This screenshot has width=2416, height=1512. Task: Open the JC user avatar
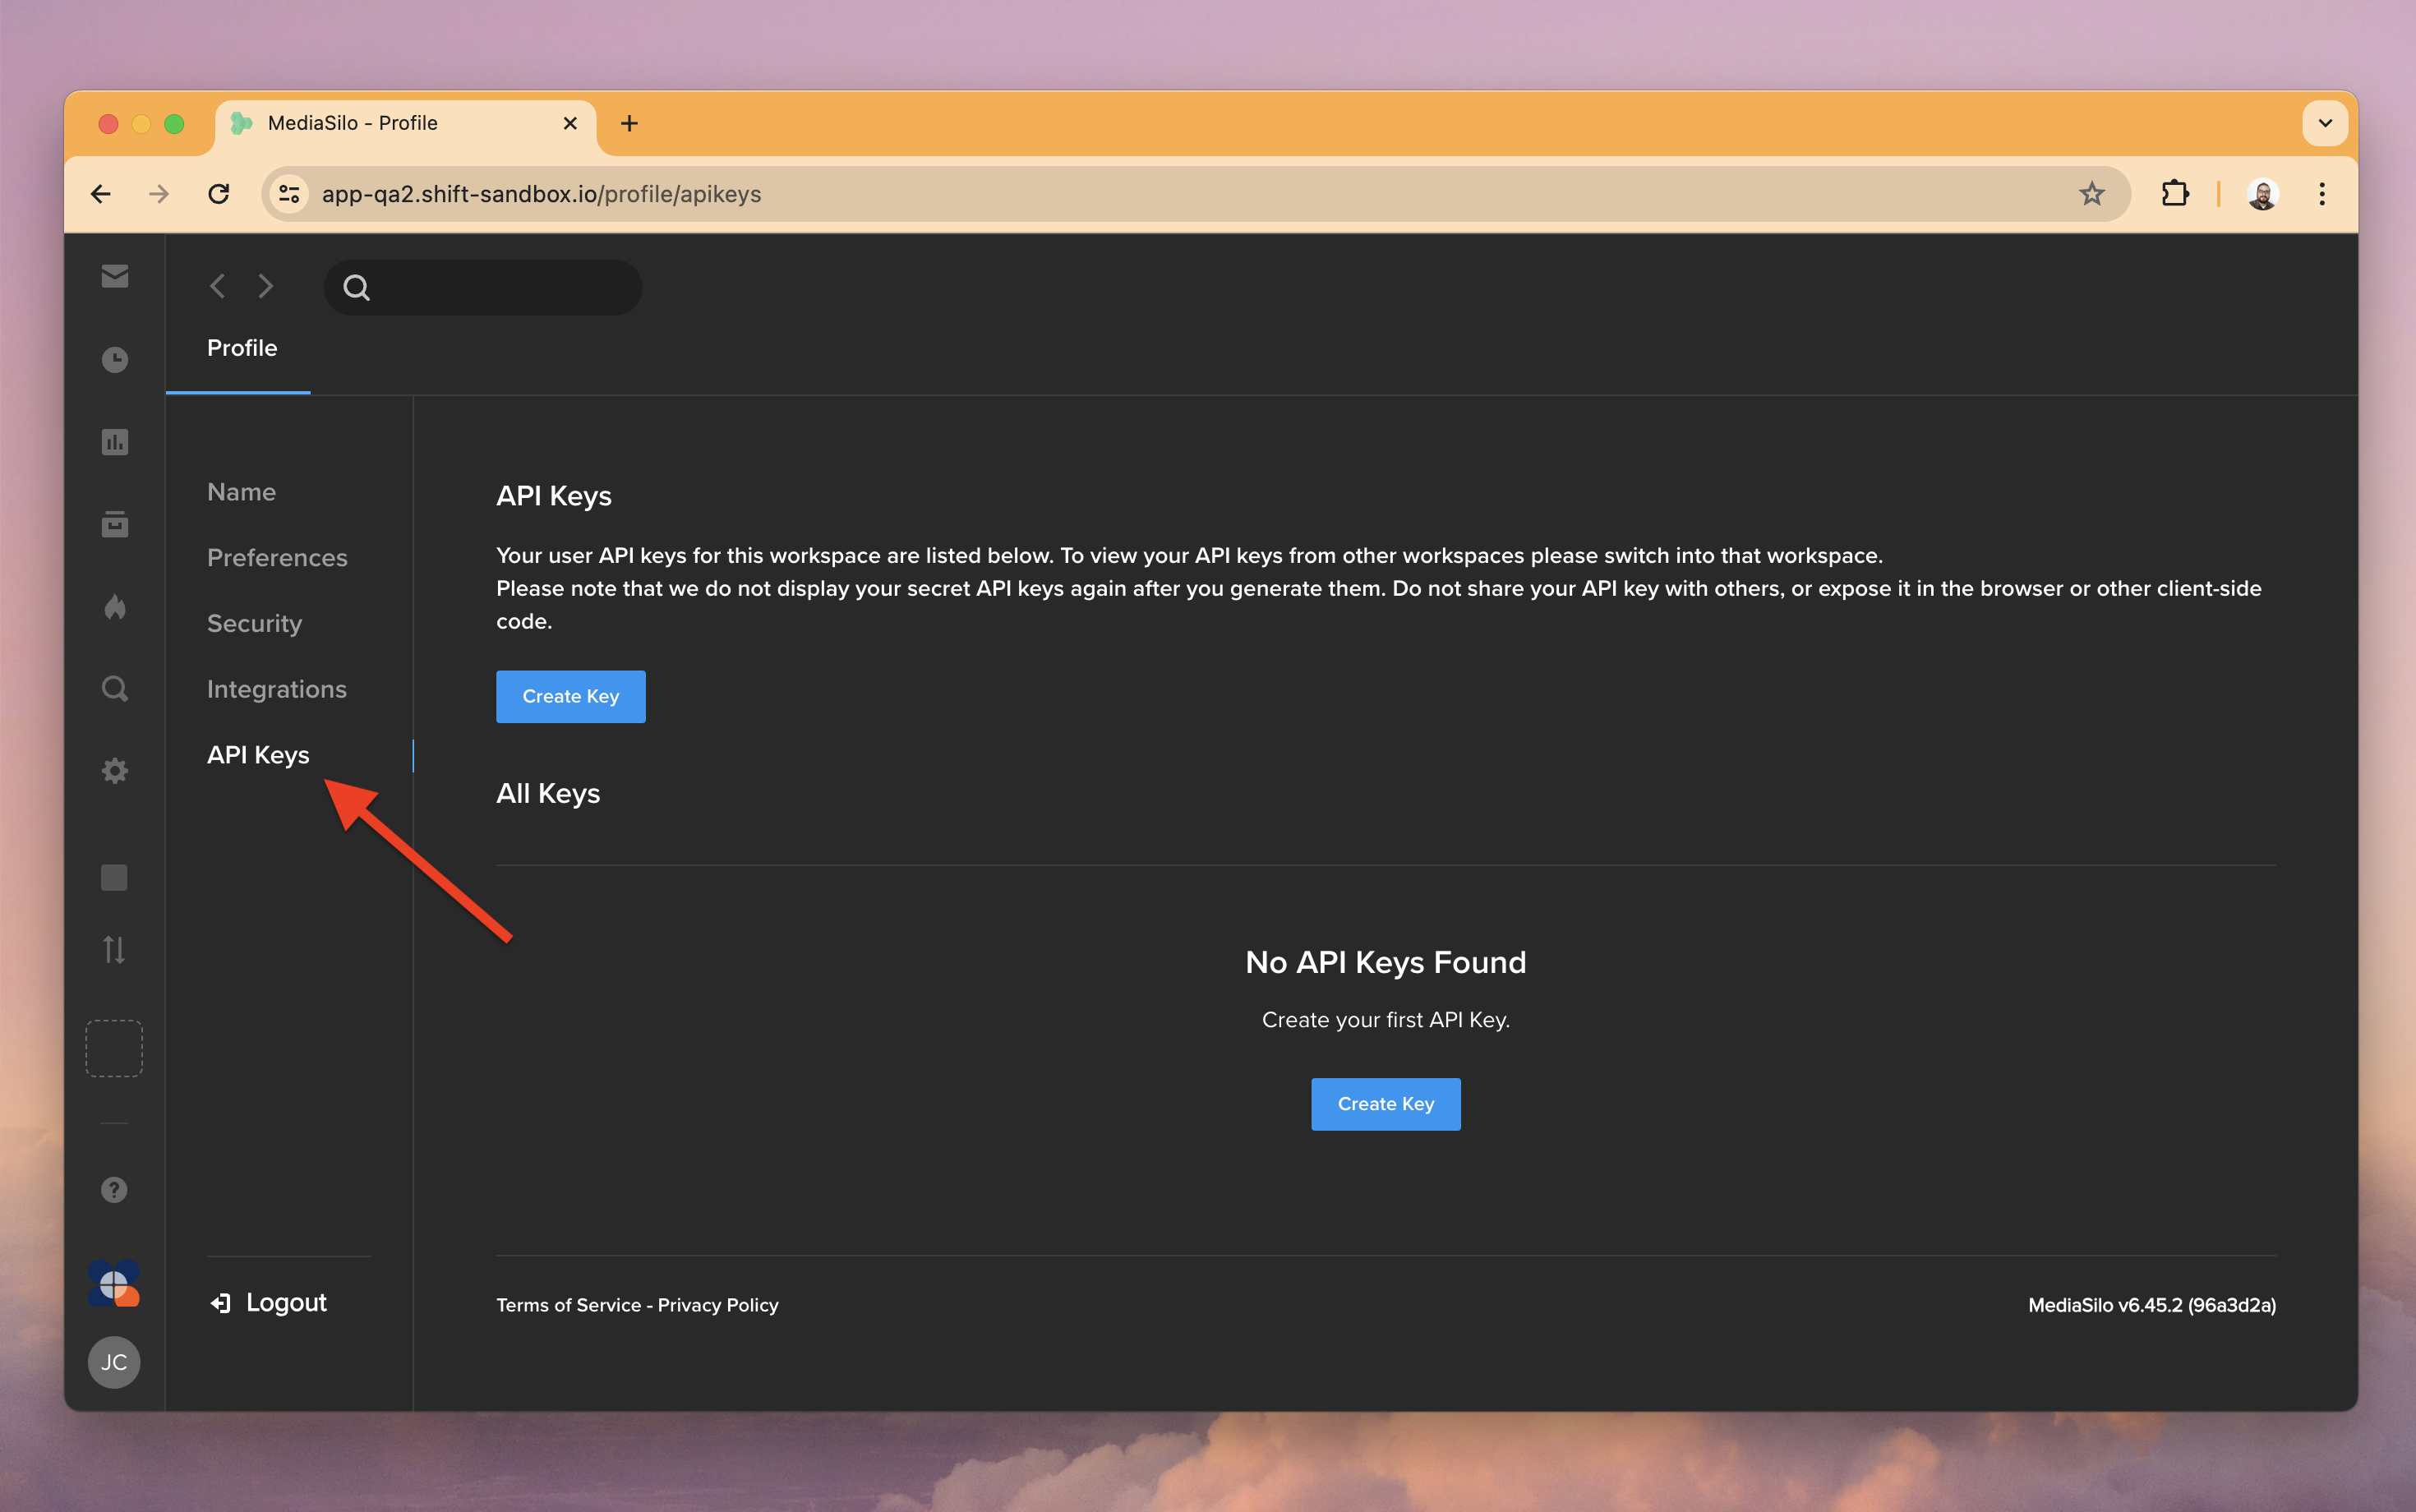pos(114,1361)
